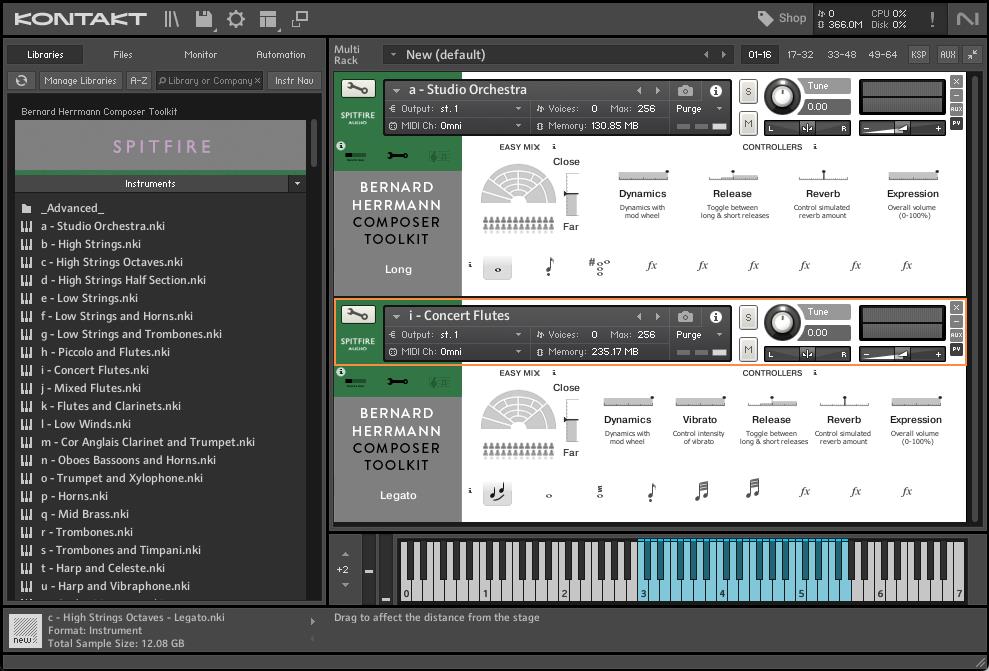Switch to the Automation tab
This screenshot has height=671, width=989.
click(281, 55)
